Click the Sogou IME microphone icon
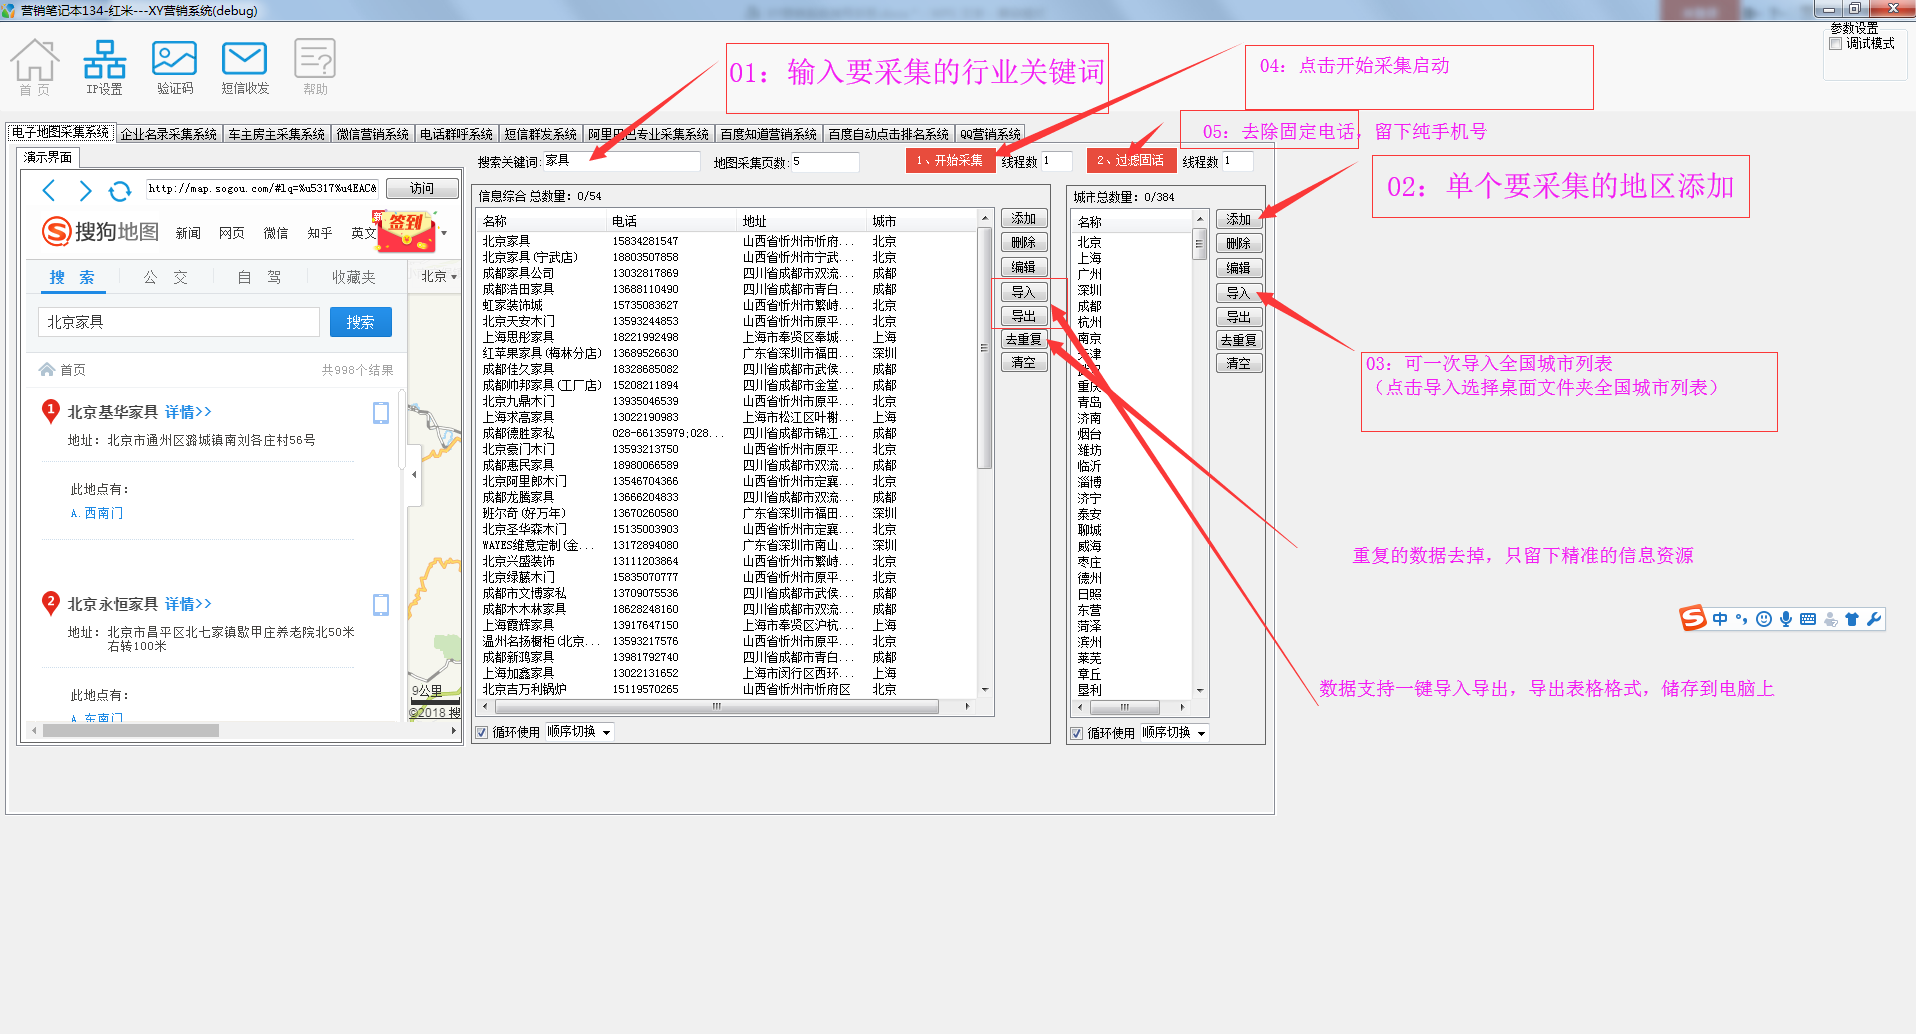Screen dimensions: 1916x1034 [1785, 619]
